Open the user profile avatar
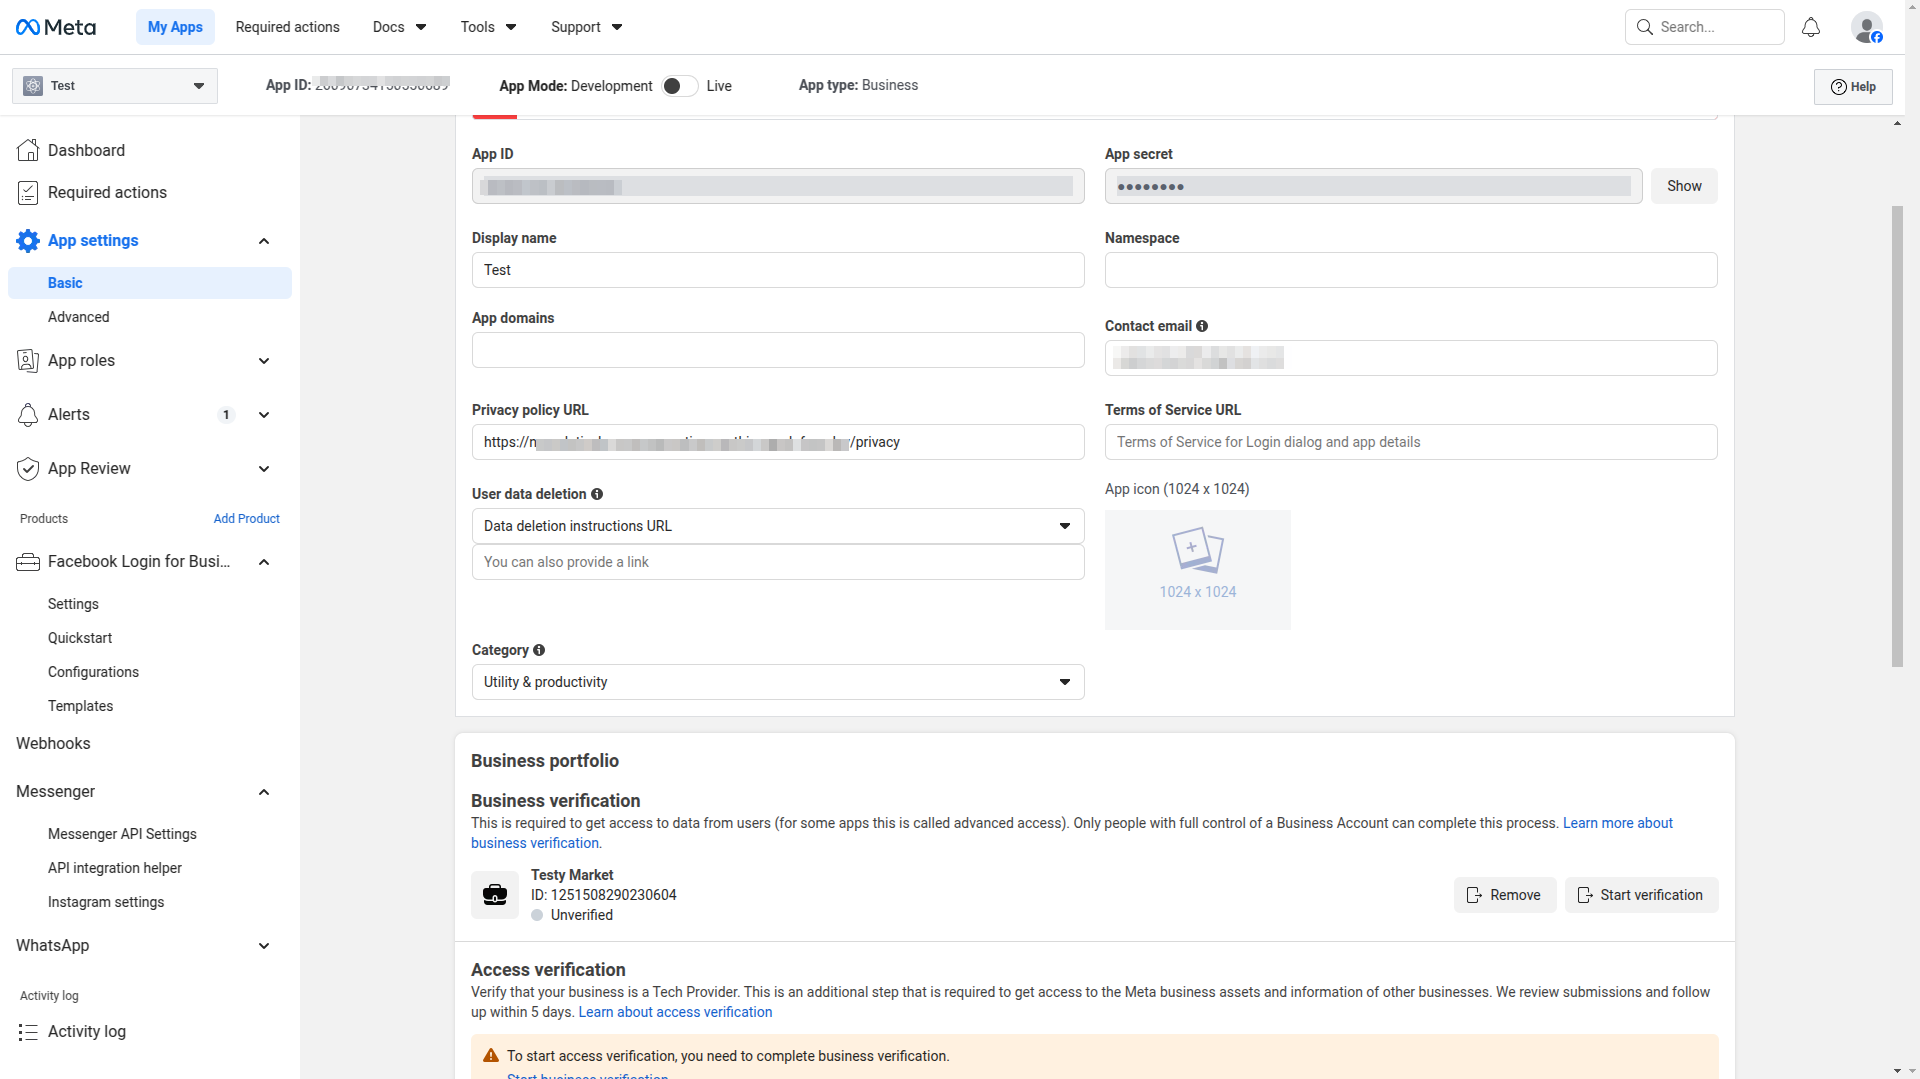Image resolution: width=1920 pixels, height=1079 pixels. coord(1866,27)
